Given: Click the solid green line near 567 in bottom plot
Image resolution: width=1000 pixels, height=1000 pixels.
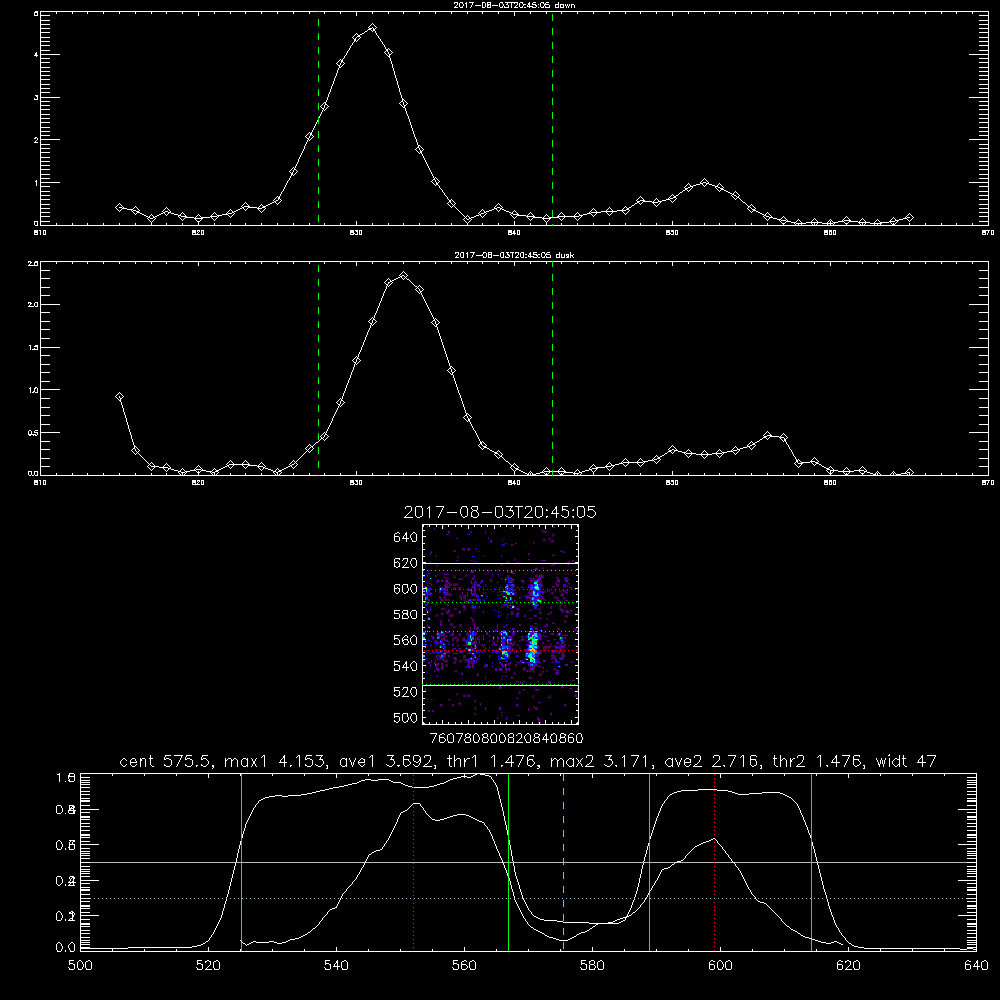Looking at the screenshot, I should [x=508, y=862].
